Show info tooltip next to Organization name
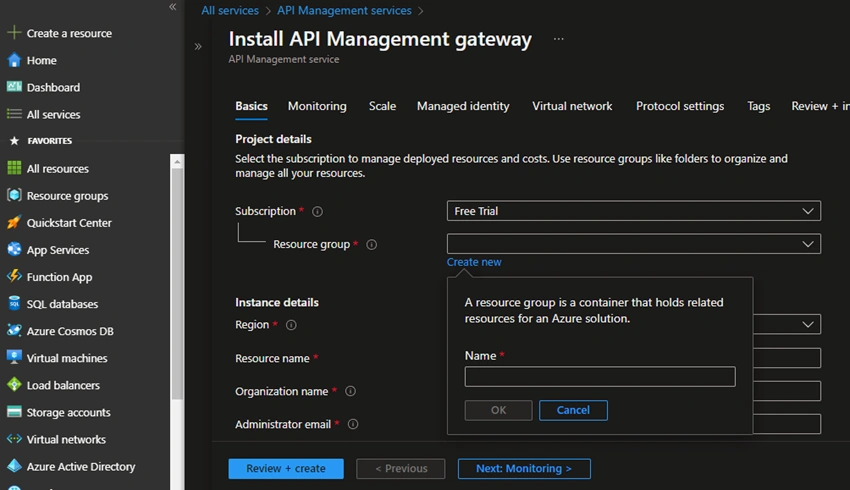 351,391
